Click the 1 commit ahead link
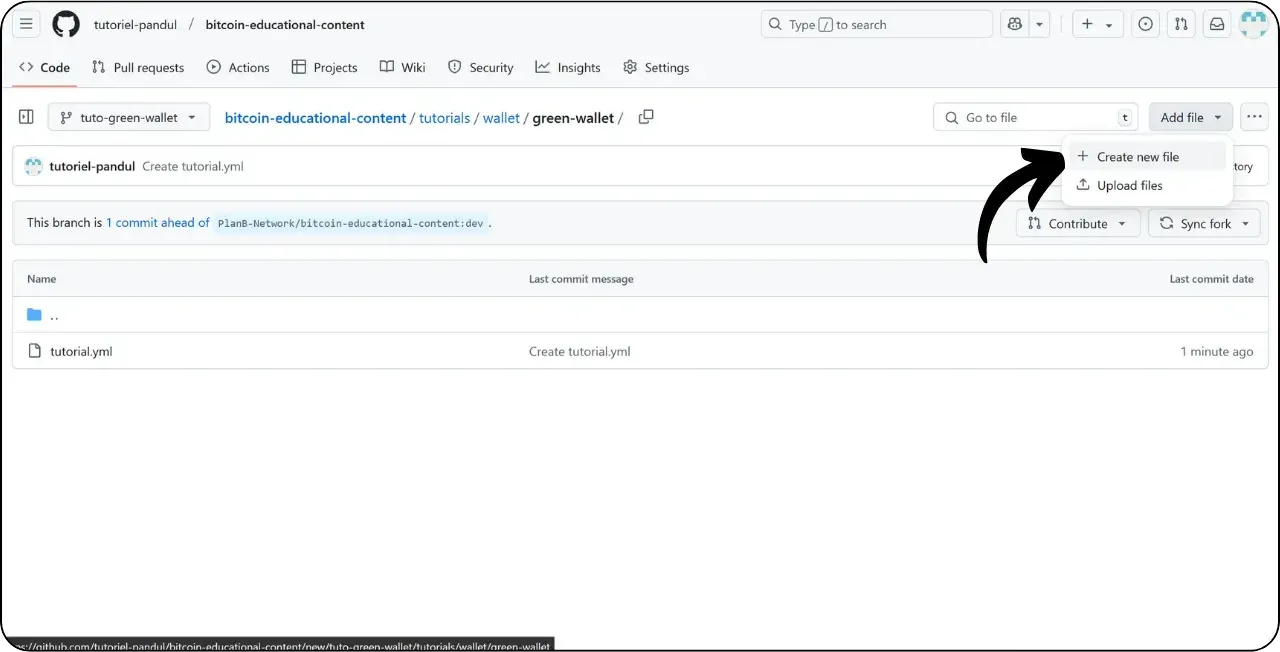1280x652 pixels. 157,222
